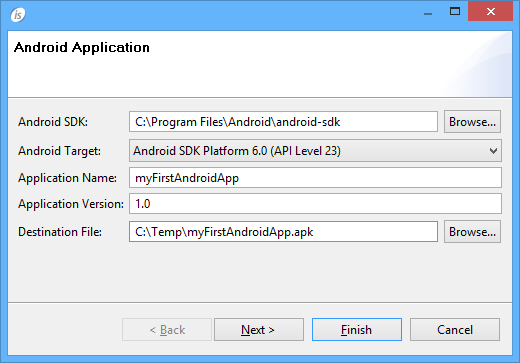Image resolution: width=520 pixels, height=363 pixels.
Task: Cancel the wizard dialog
Action: [x=455, y=330]
